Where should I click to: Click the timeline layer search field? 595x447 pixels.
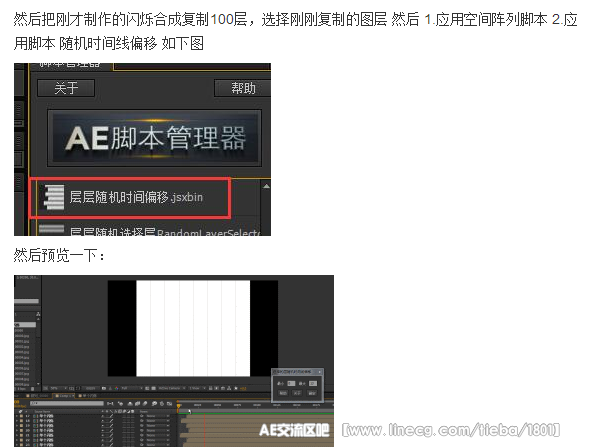pos(67,403)
